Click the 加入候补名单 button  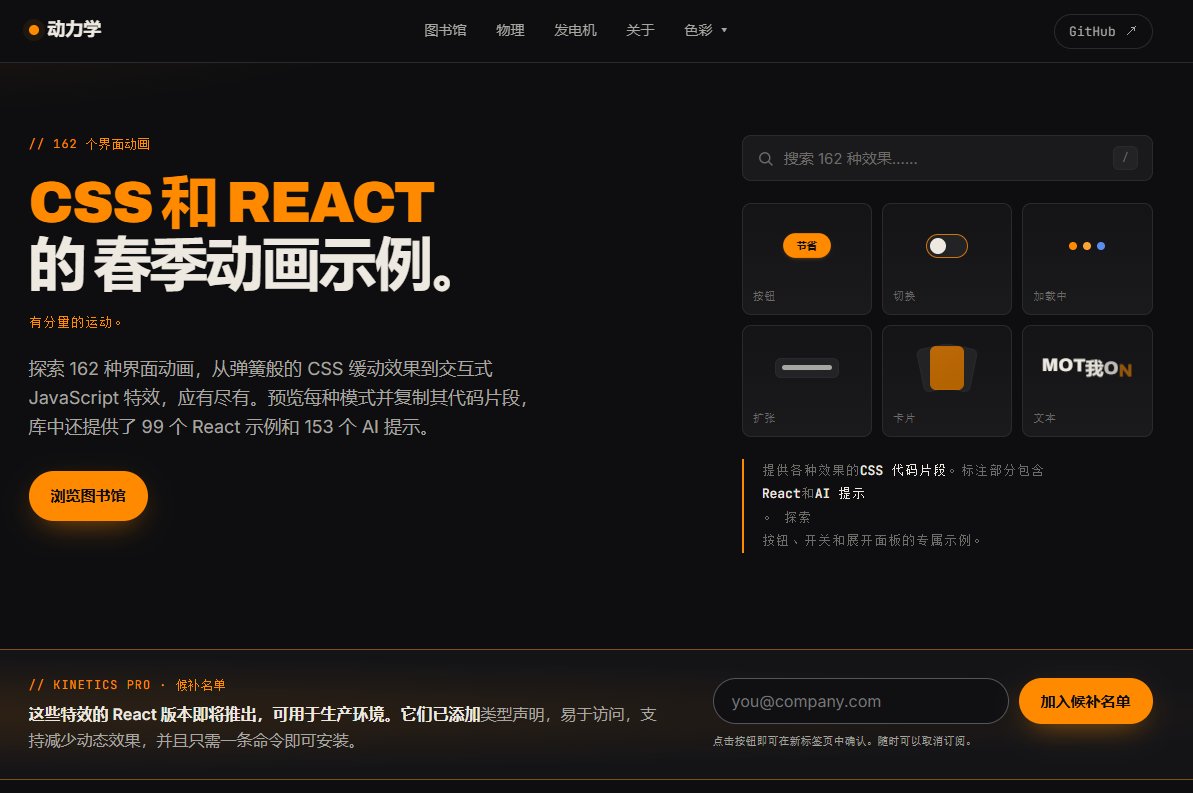(x=1085, y=701)
